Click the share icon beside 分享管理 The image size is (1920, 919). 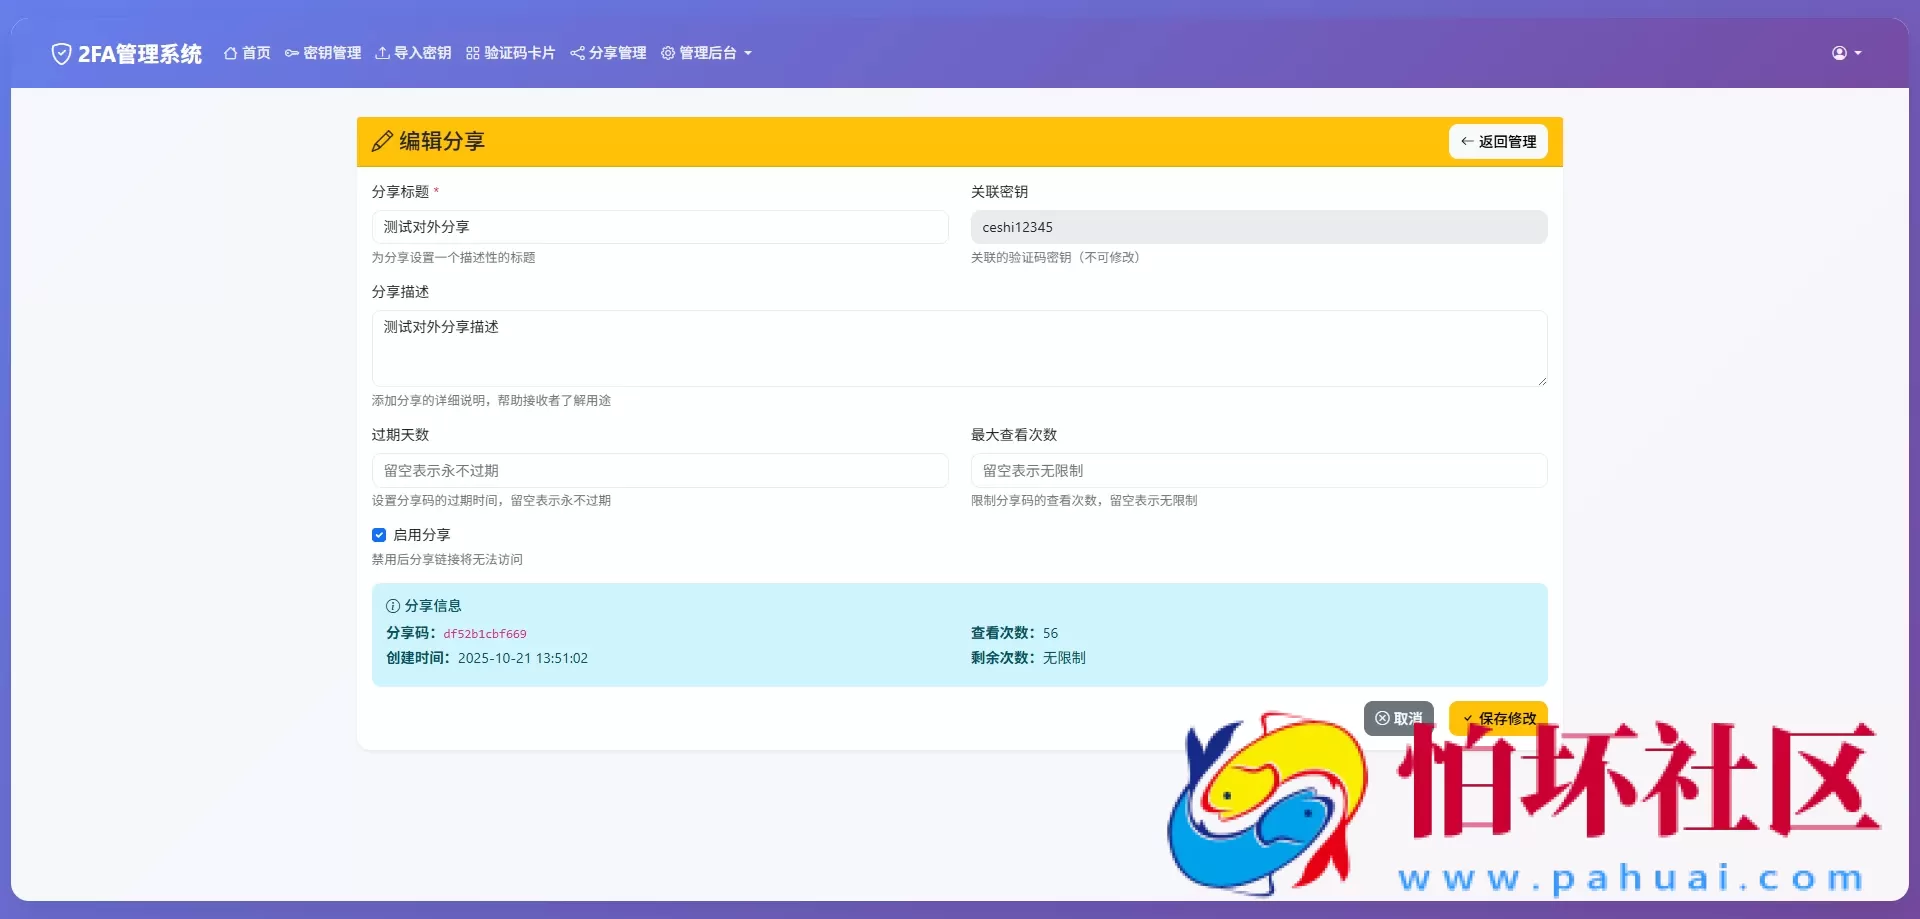pyautogui.click(x=576, y=53)
